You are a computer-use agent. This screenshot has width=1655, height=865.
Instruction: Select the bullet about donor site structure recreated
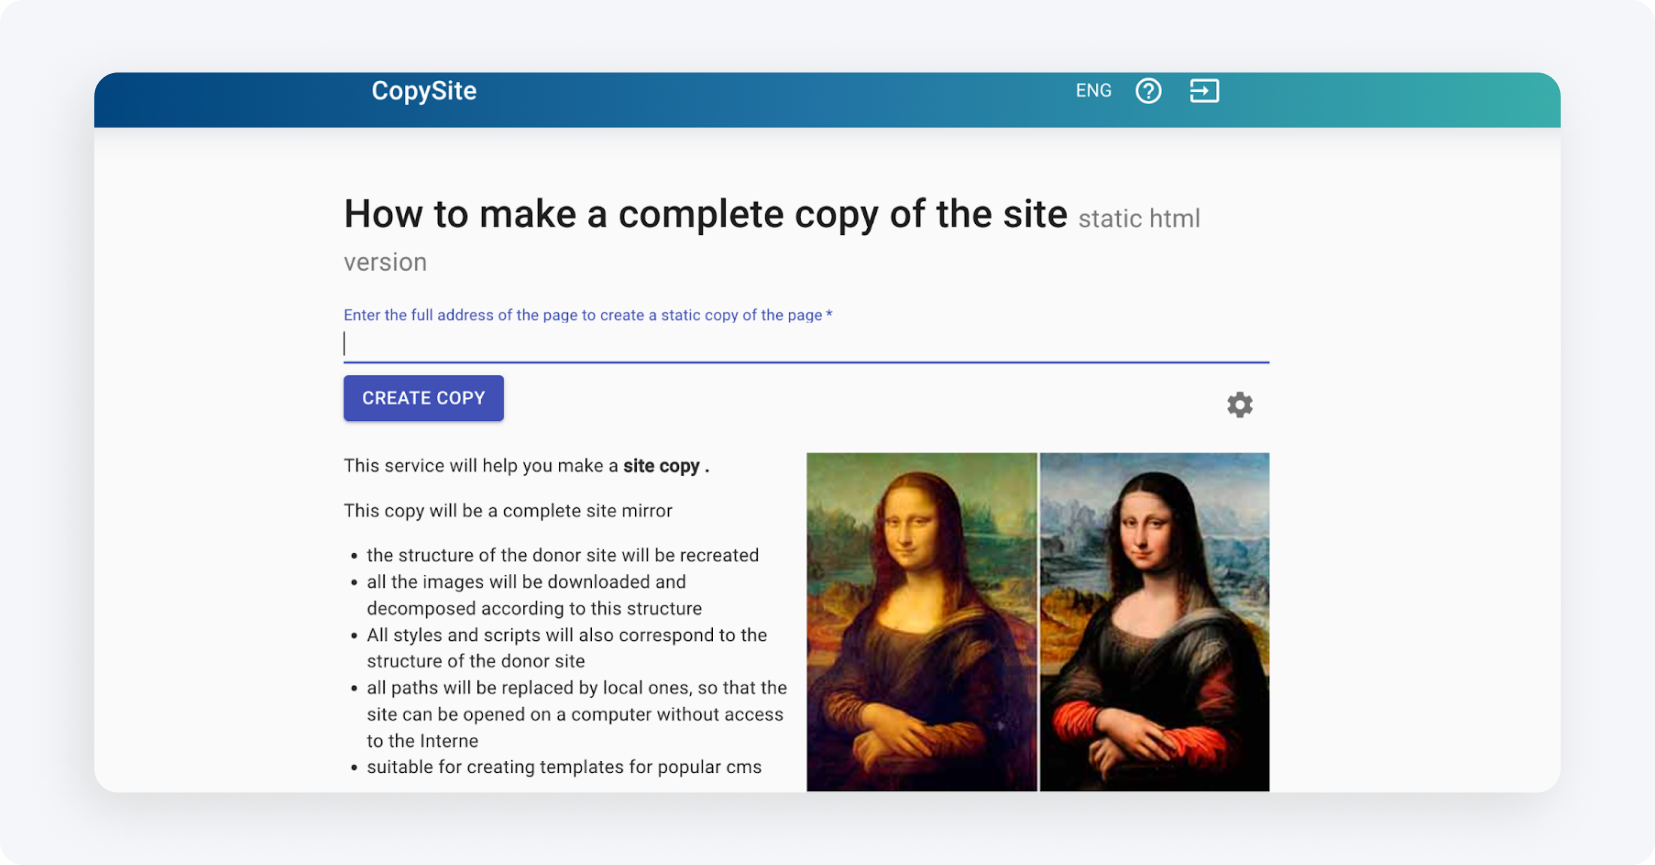coord(562,555)
